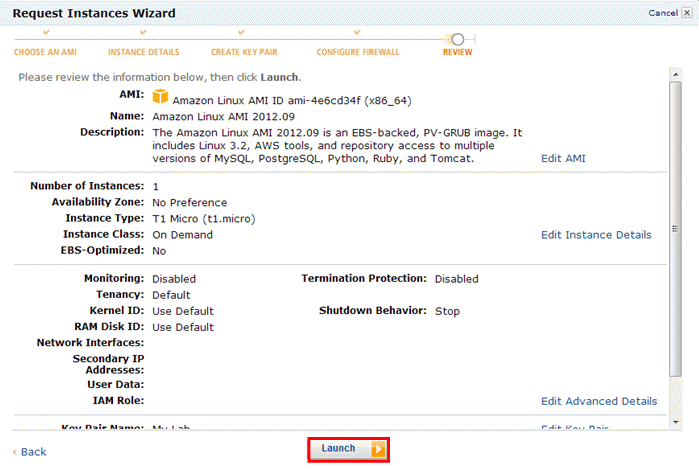Click the Instance Type value T1 Micro (t1.micro)
This screenshot has height=469, width=699.
204,219
